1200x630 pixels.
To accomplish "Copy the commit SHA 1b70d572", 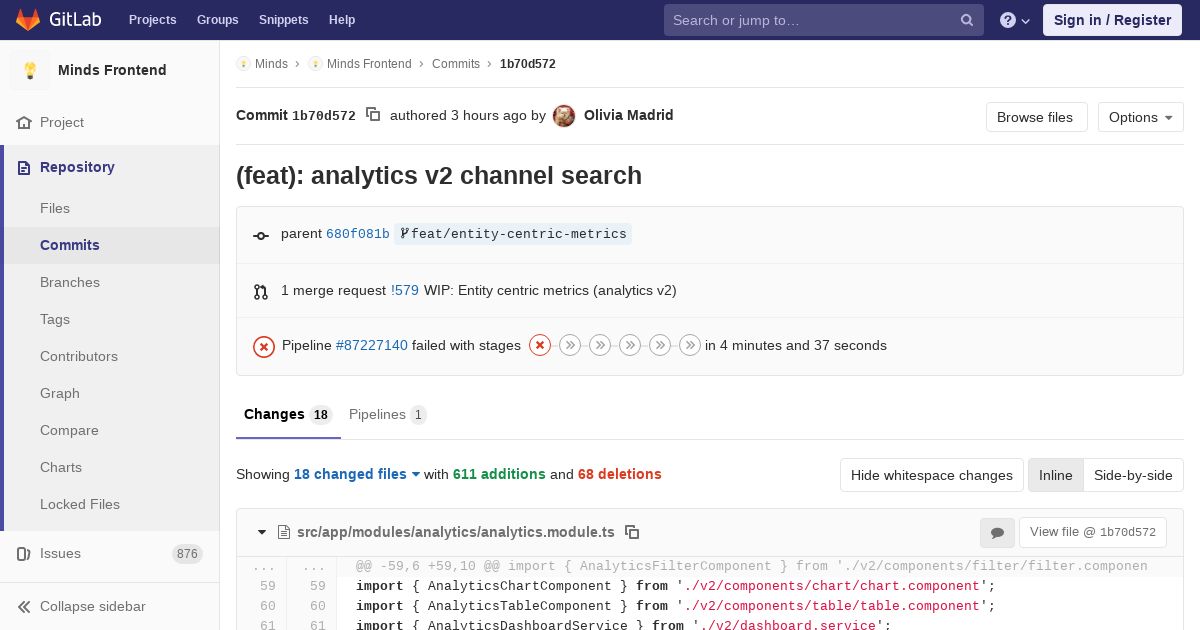I will (x=373, y=114).
